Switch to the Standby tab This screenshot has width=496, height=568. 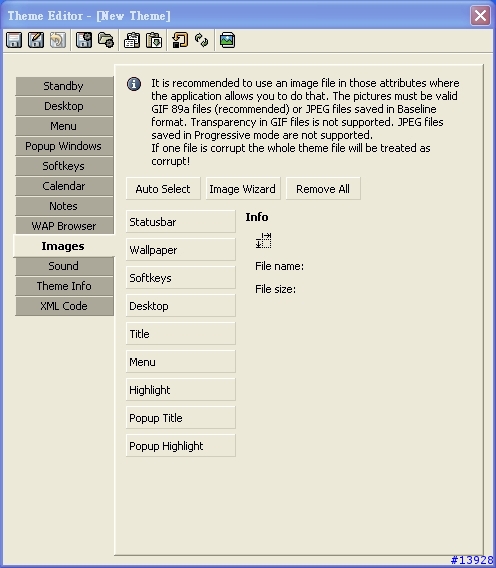(x=64, y=86)
